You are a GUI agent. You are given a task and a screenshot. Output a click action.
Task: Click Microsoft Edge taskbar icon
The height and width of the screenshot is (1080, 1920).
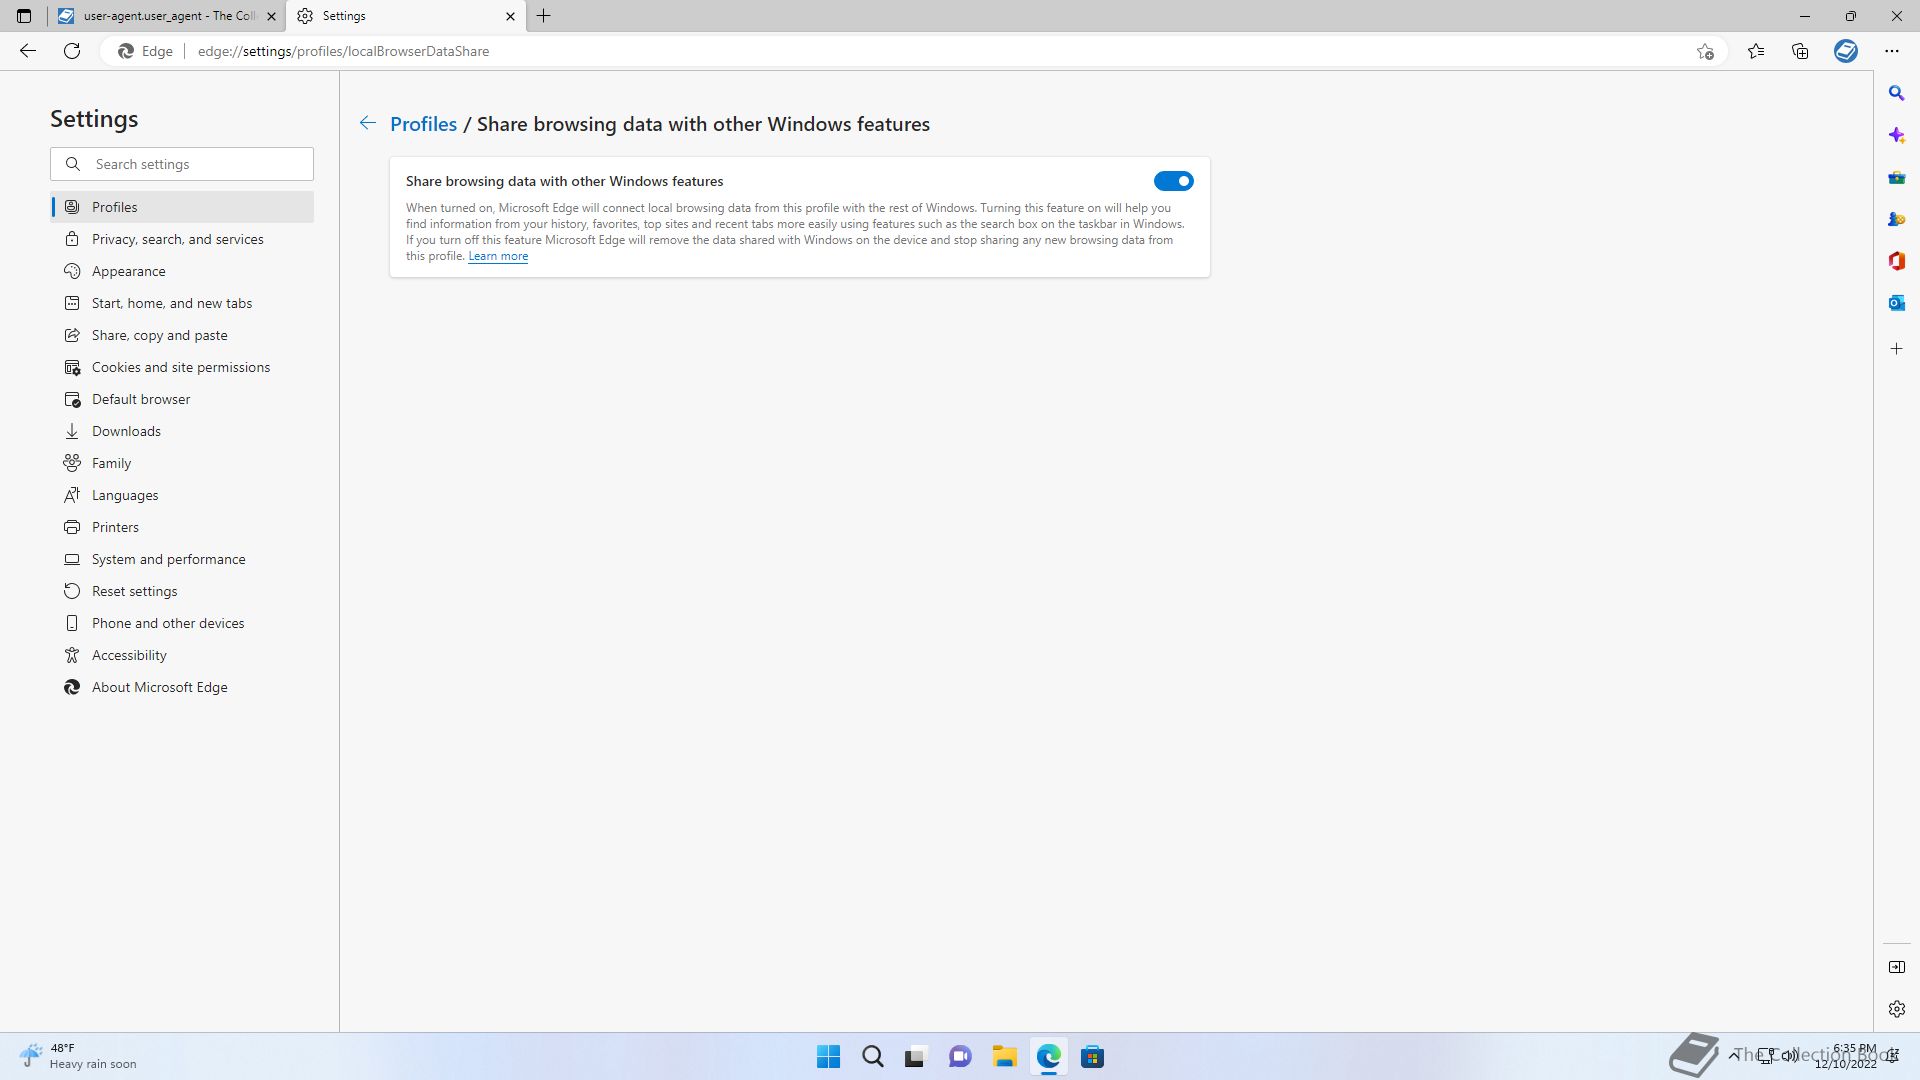(1048, 1057)
